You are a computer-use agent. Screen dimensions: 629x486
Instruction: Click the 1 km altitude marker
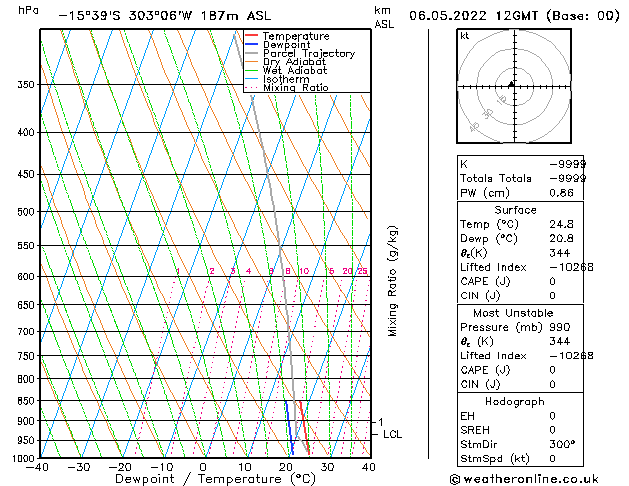tap(381, 422)
